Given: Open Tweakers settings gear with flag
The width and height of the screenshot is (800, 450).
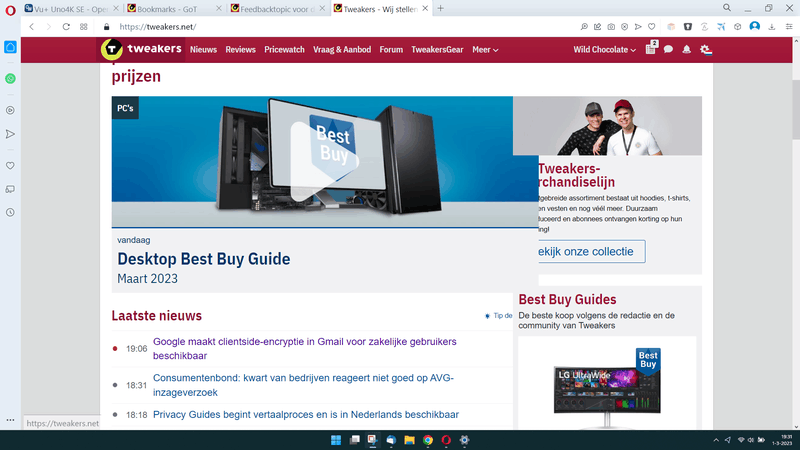Looking at the screenshot, I should (x=706, y=49).
